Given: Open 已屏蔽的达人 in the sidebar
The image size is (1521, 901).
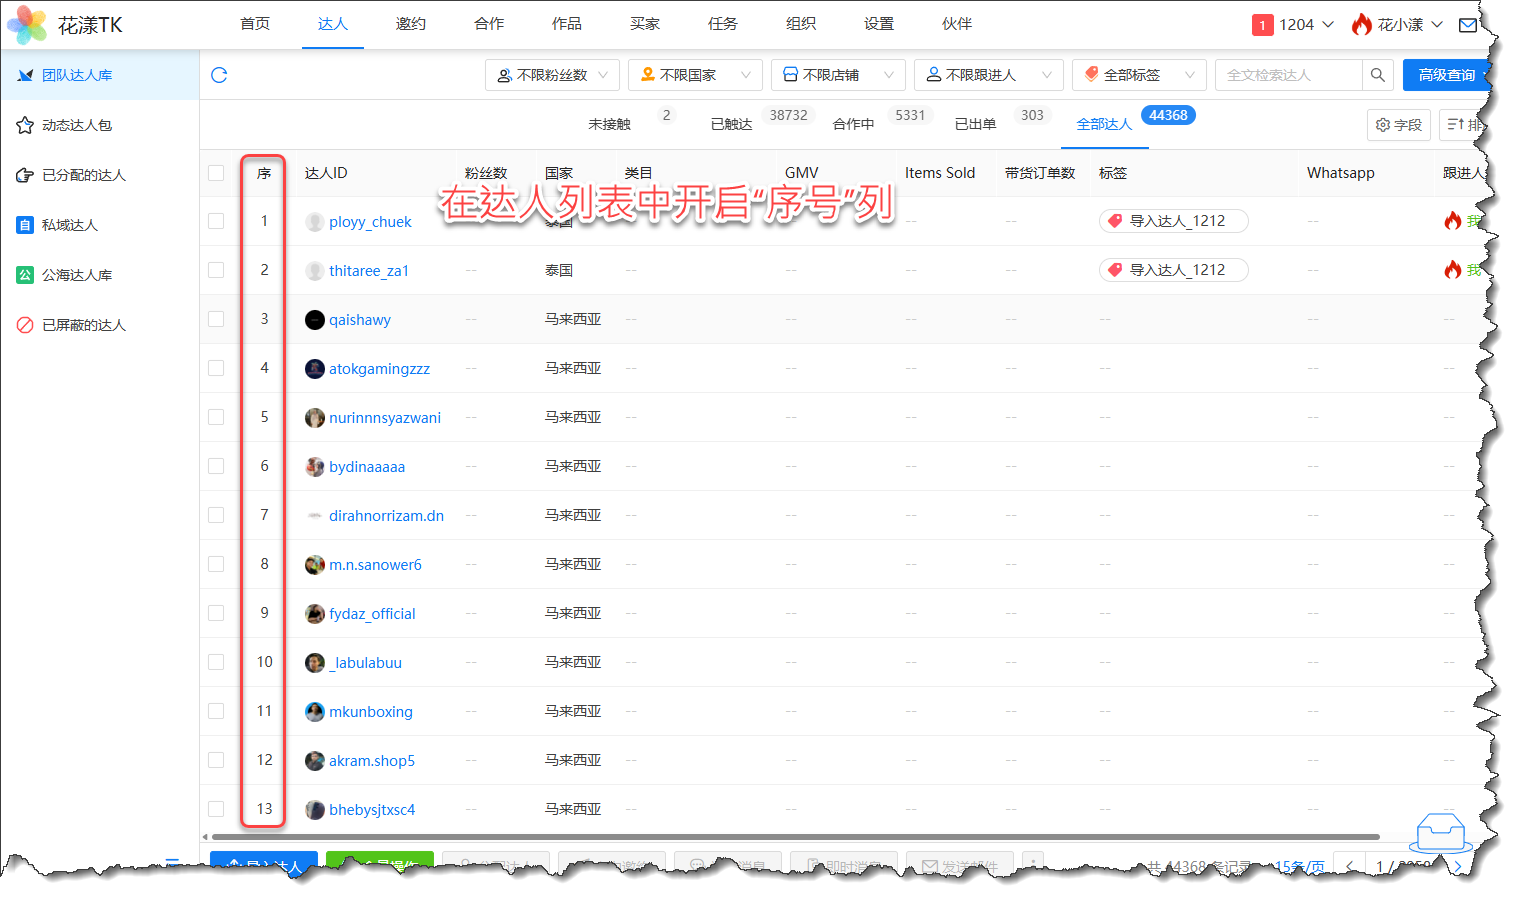Looking at the screenshot, I should pyautogui.click(x=83, y=325).
